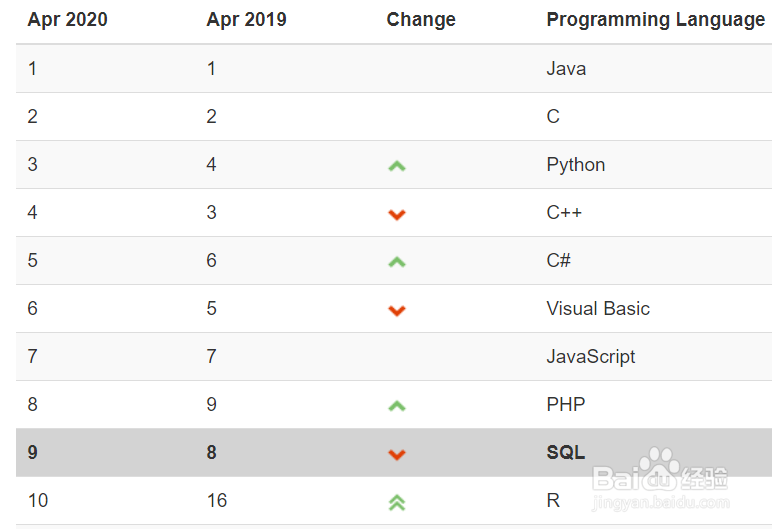
Task: Click the red down arrow in C++ row
Action: click(397, 214)
